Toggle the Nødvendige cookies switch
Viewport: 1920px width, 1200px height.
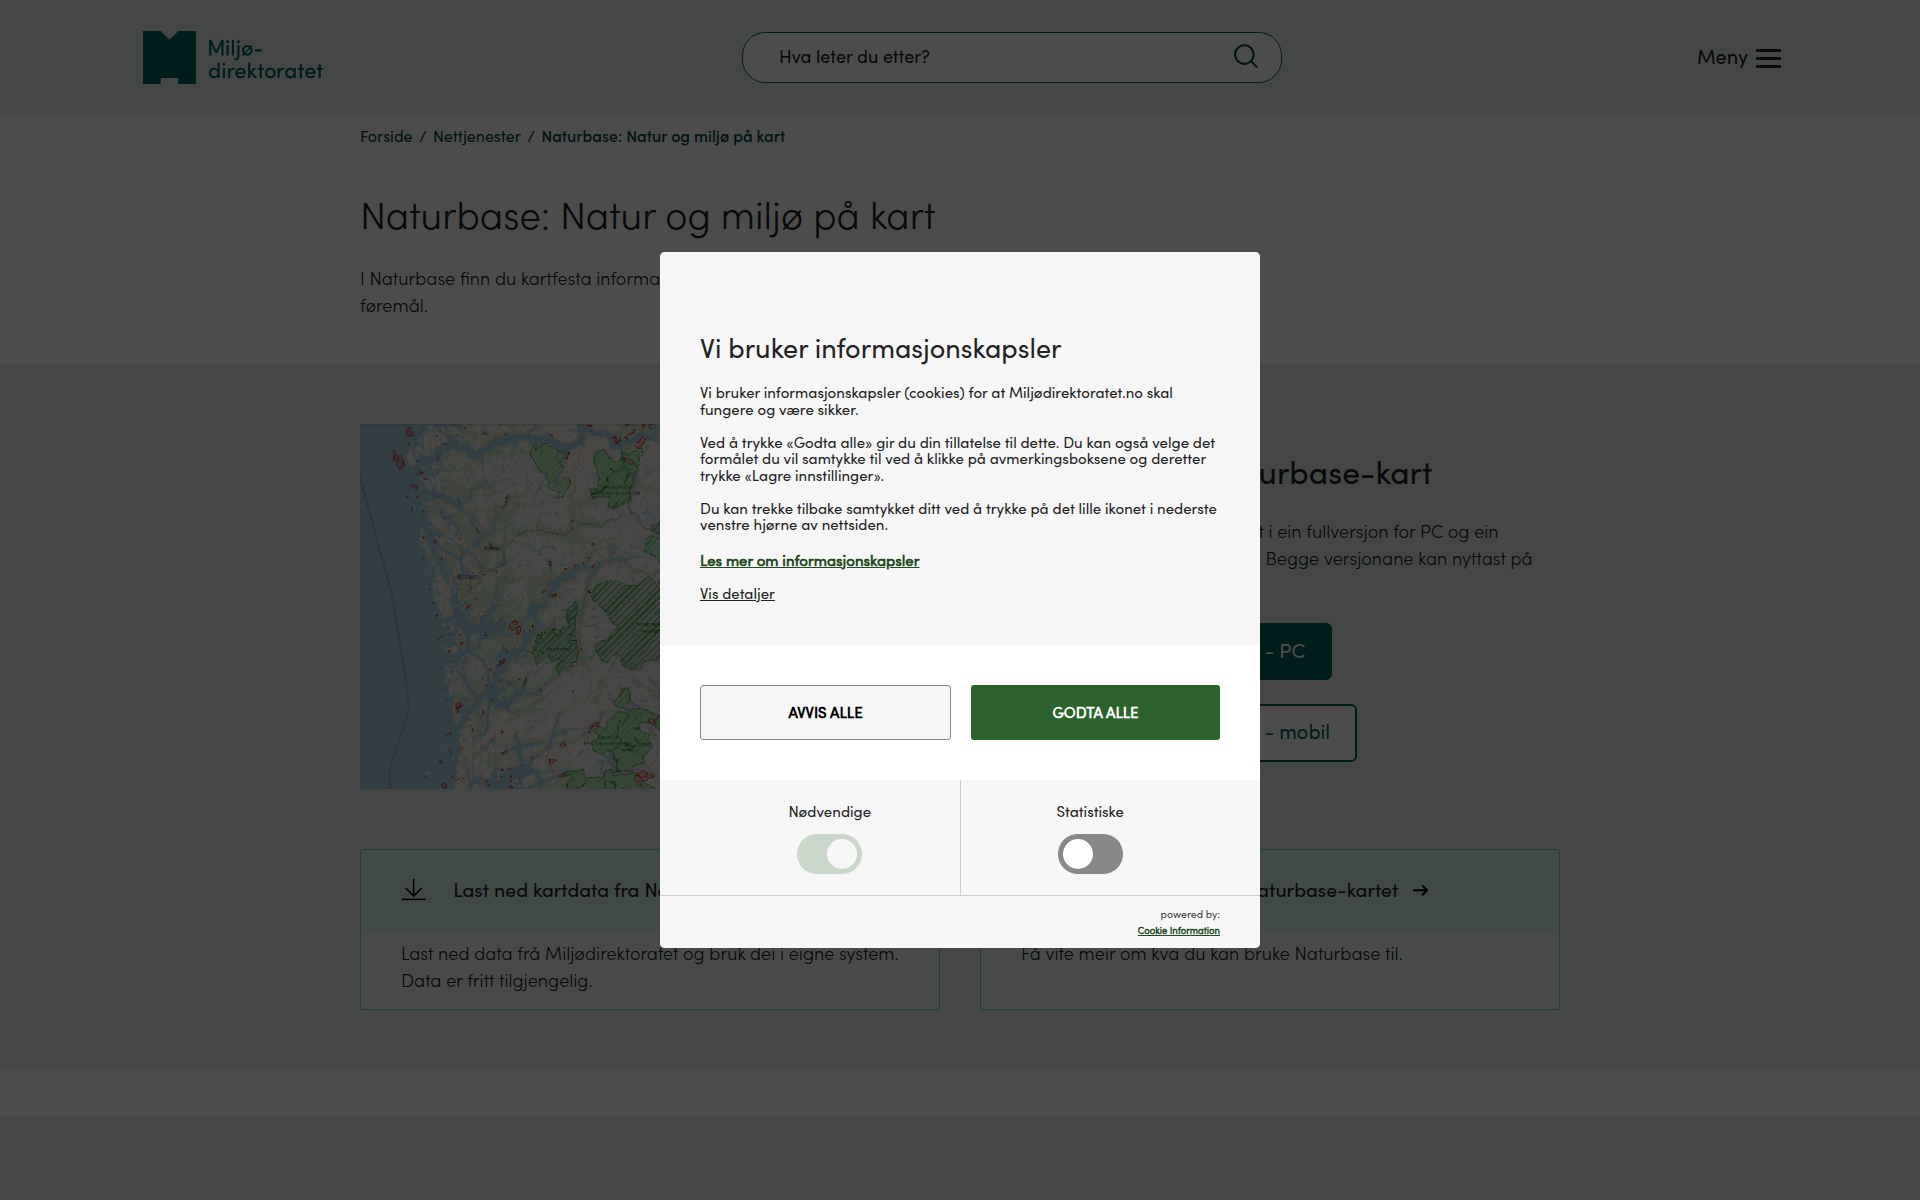829,854
